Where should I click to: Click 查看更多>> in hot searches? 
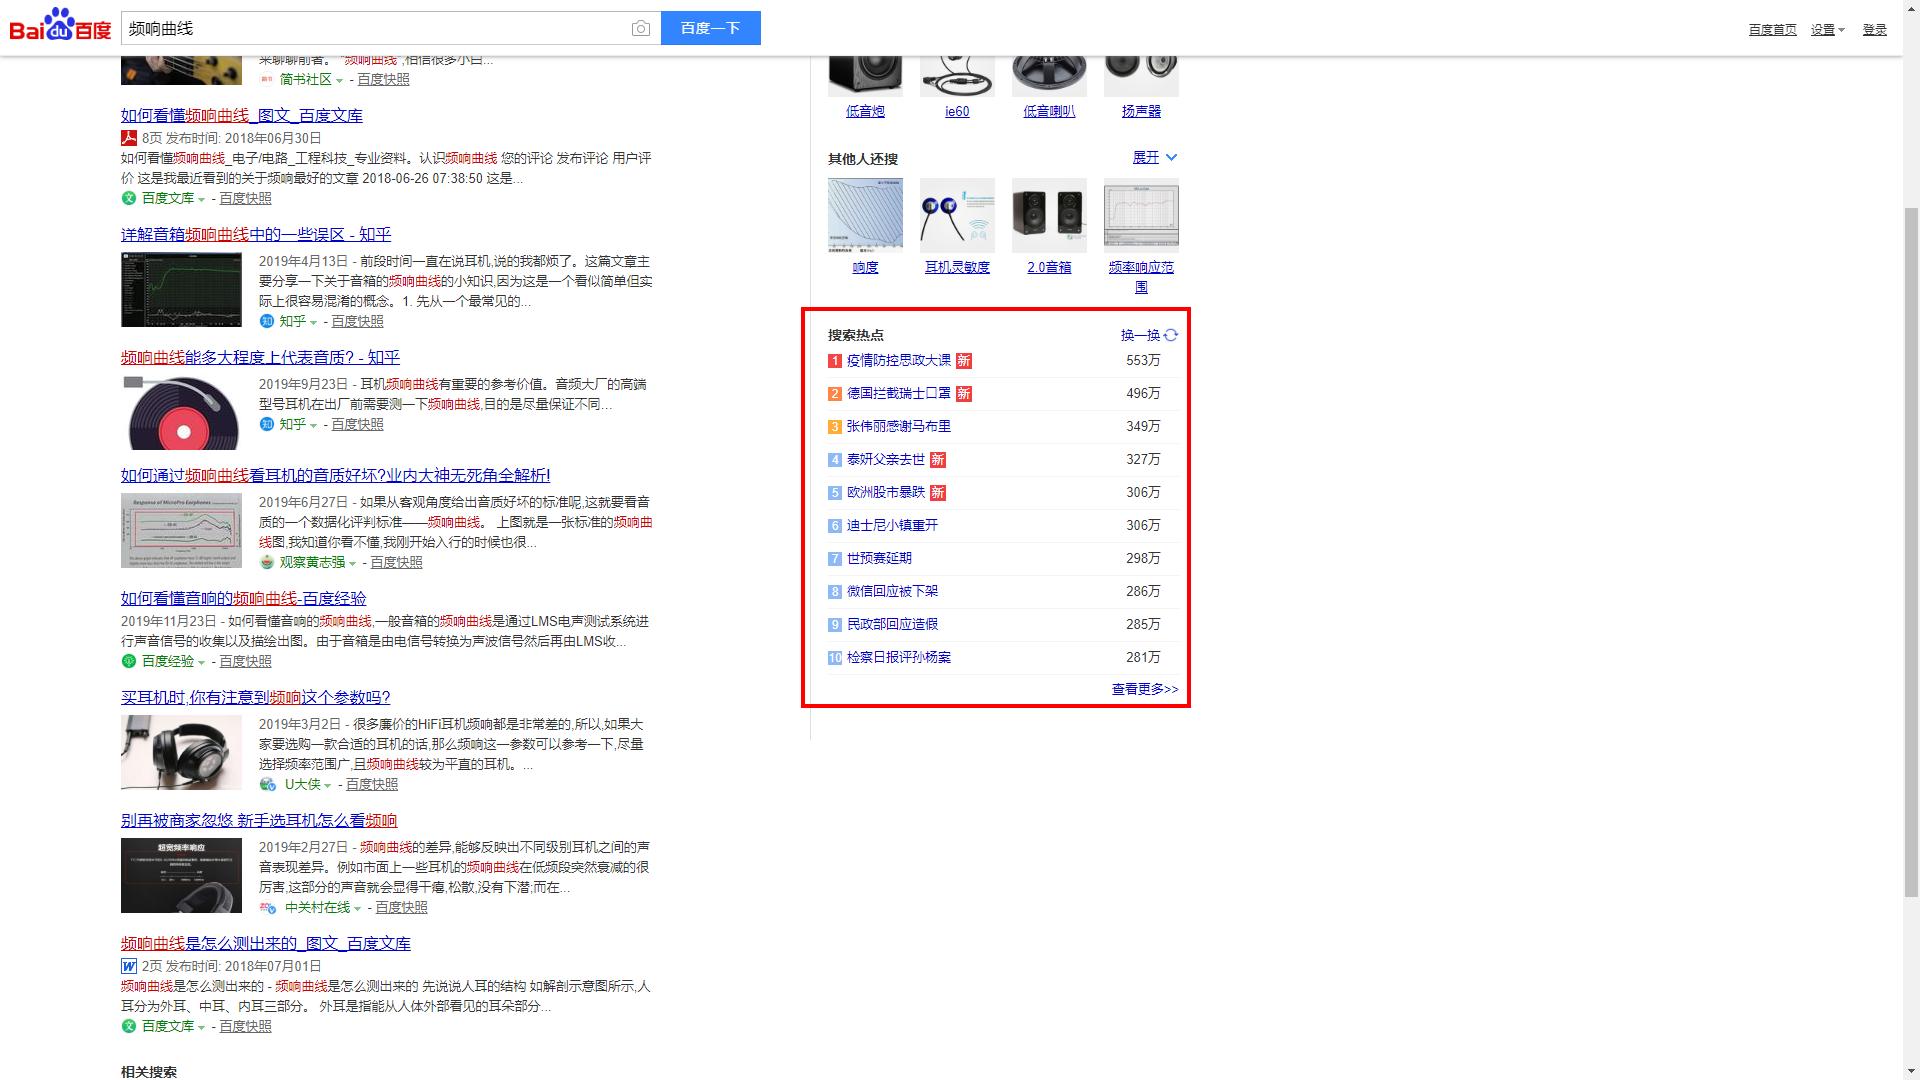[1145, 689]
